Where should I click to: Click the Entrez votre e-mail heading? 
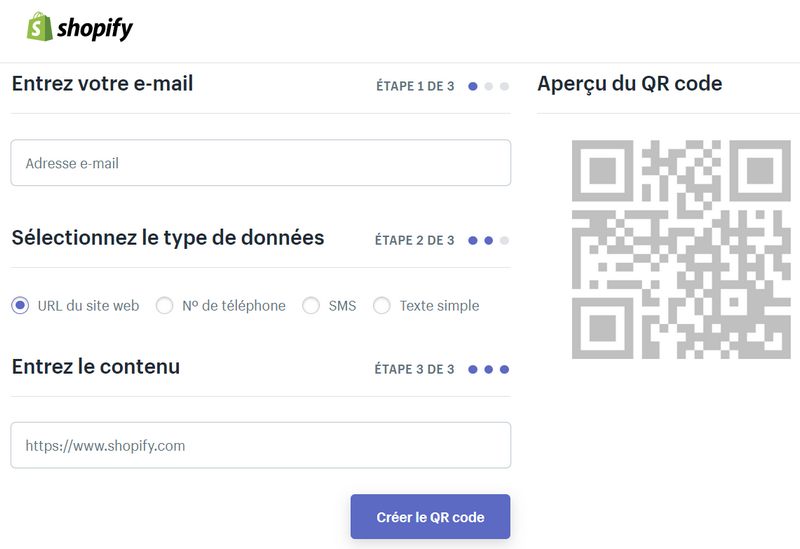102,84
